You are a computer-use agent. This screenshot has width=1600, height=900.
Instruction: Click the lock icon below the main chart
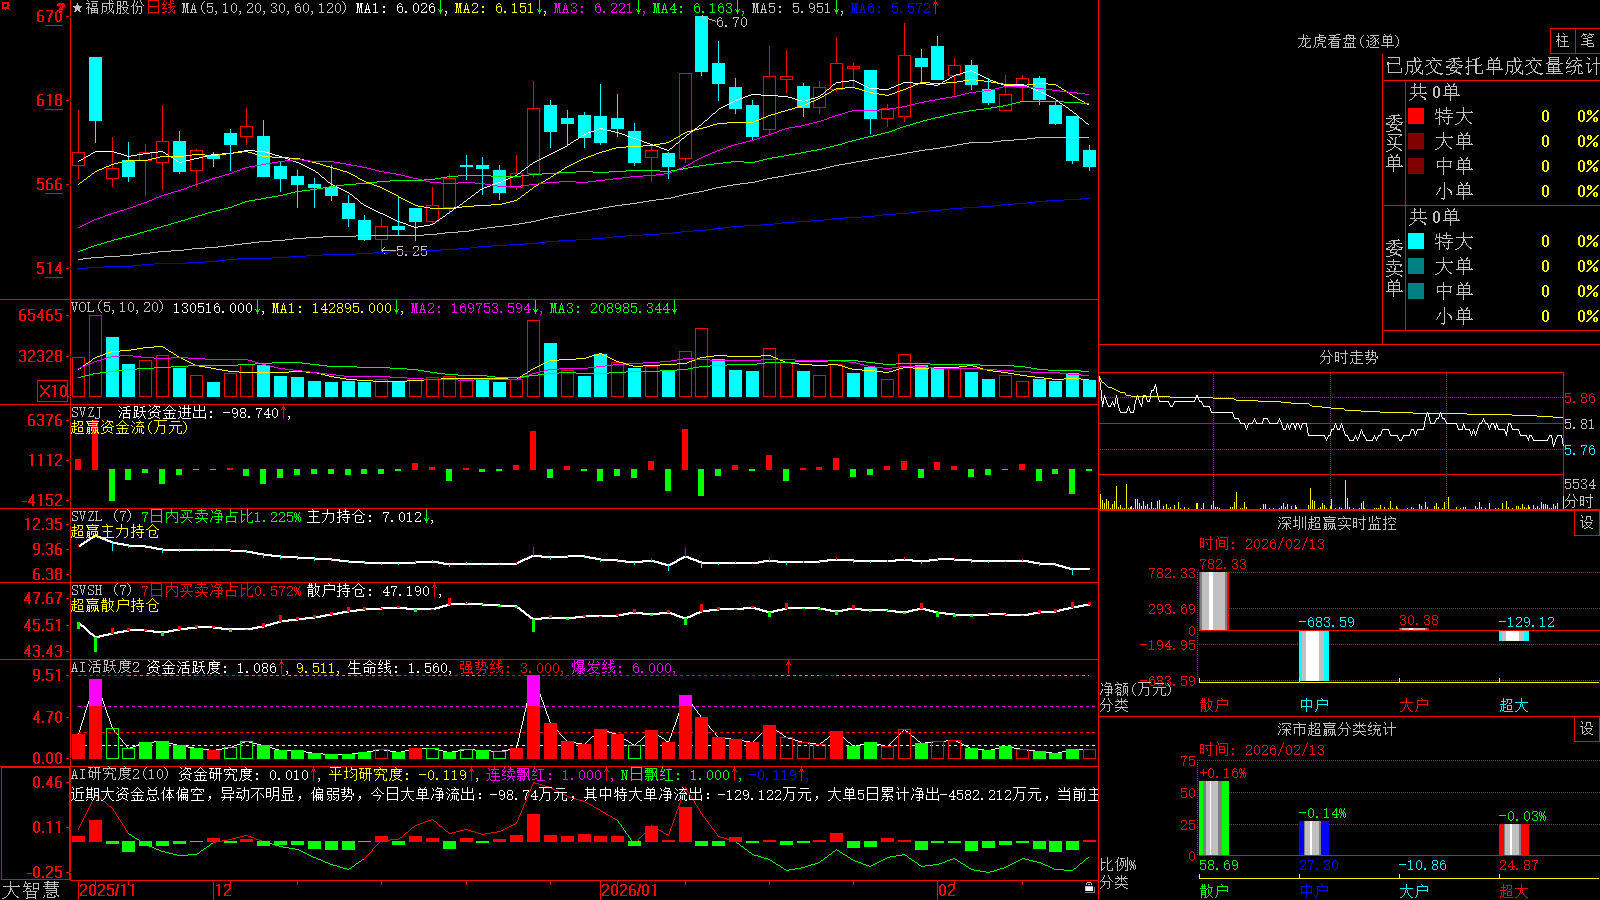point(1089,888)
